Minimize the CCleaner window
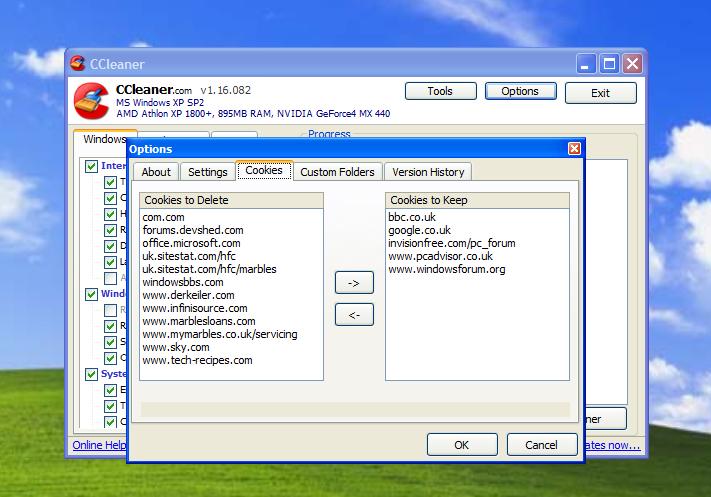Screen dimensions: 711x497 click(x=585, y=64)
